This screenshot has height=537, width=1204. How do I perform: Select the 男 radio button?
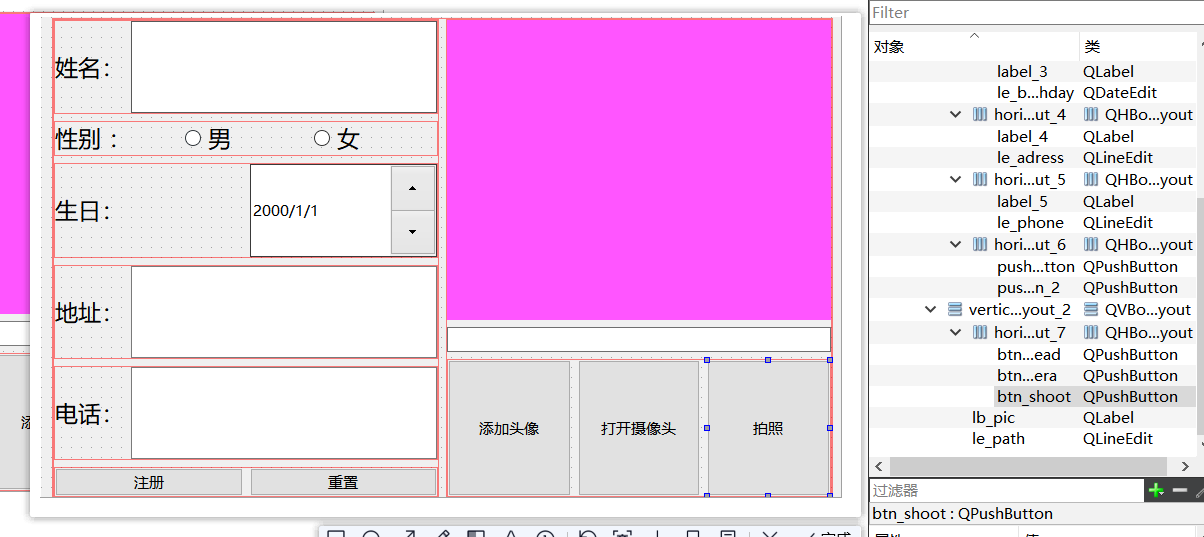193,139
